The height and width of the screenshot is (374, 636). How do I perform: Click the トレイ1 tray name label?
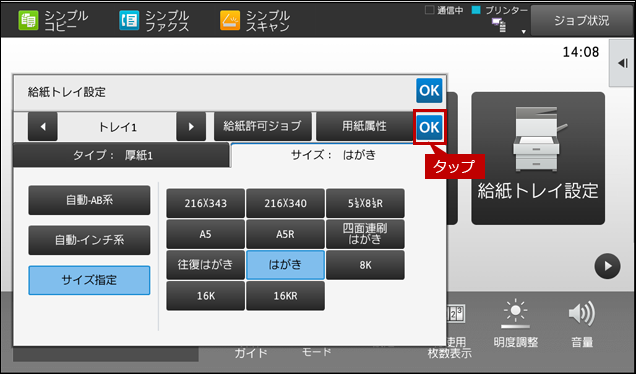[x=117, y=127]
